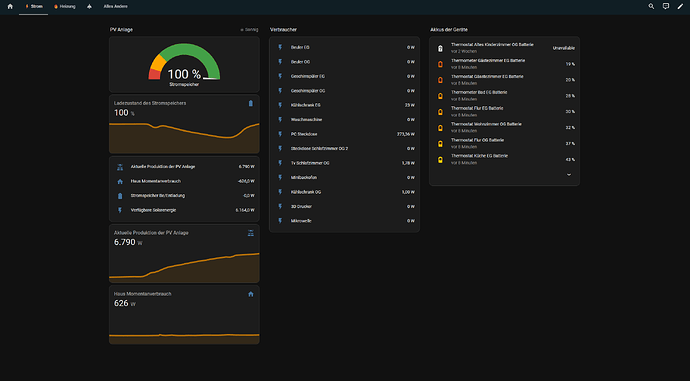Switch to the Alles Andere tab
Viewport: 690px width, 381px height.
pyautogui.click(x=115, y=7)
